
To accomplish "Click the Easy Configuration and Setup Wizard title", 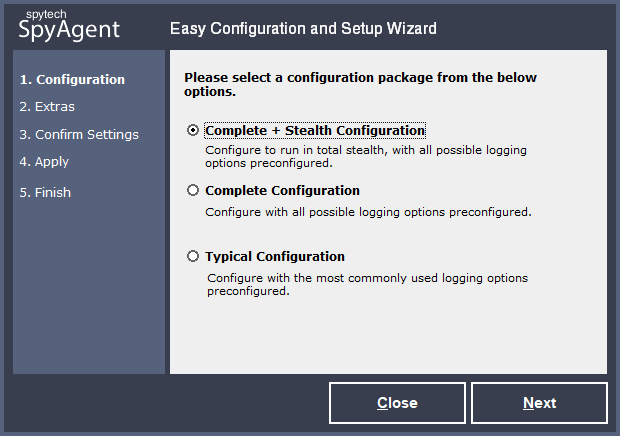I will tap(303, 29).
